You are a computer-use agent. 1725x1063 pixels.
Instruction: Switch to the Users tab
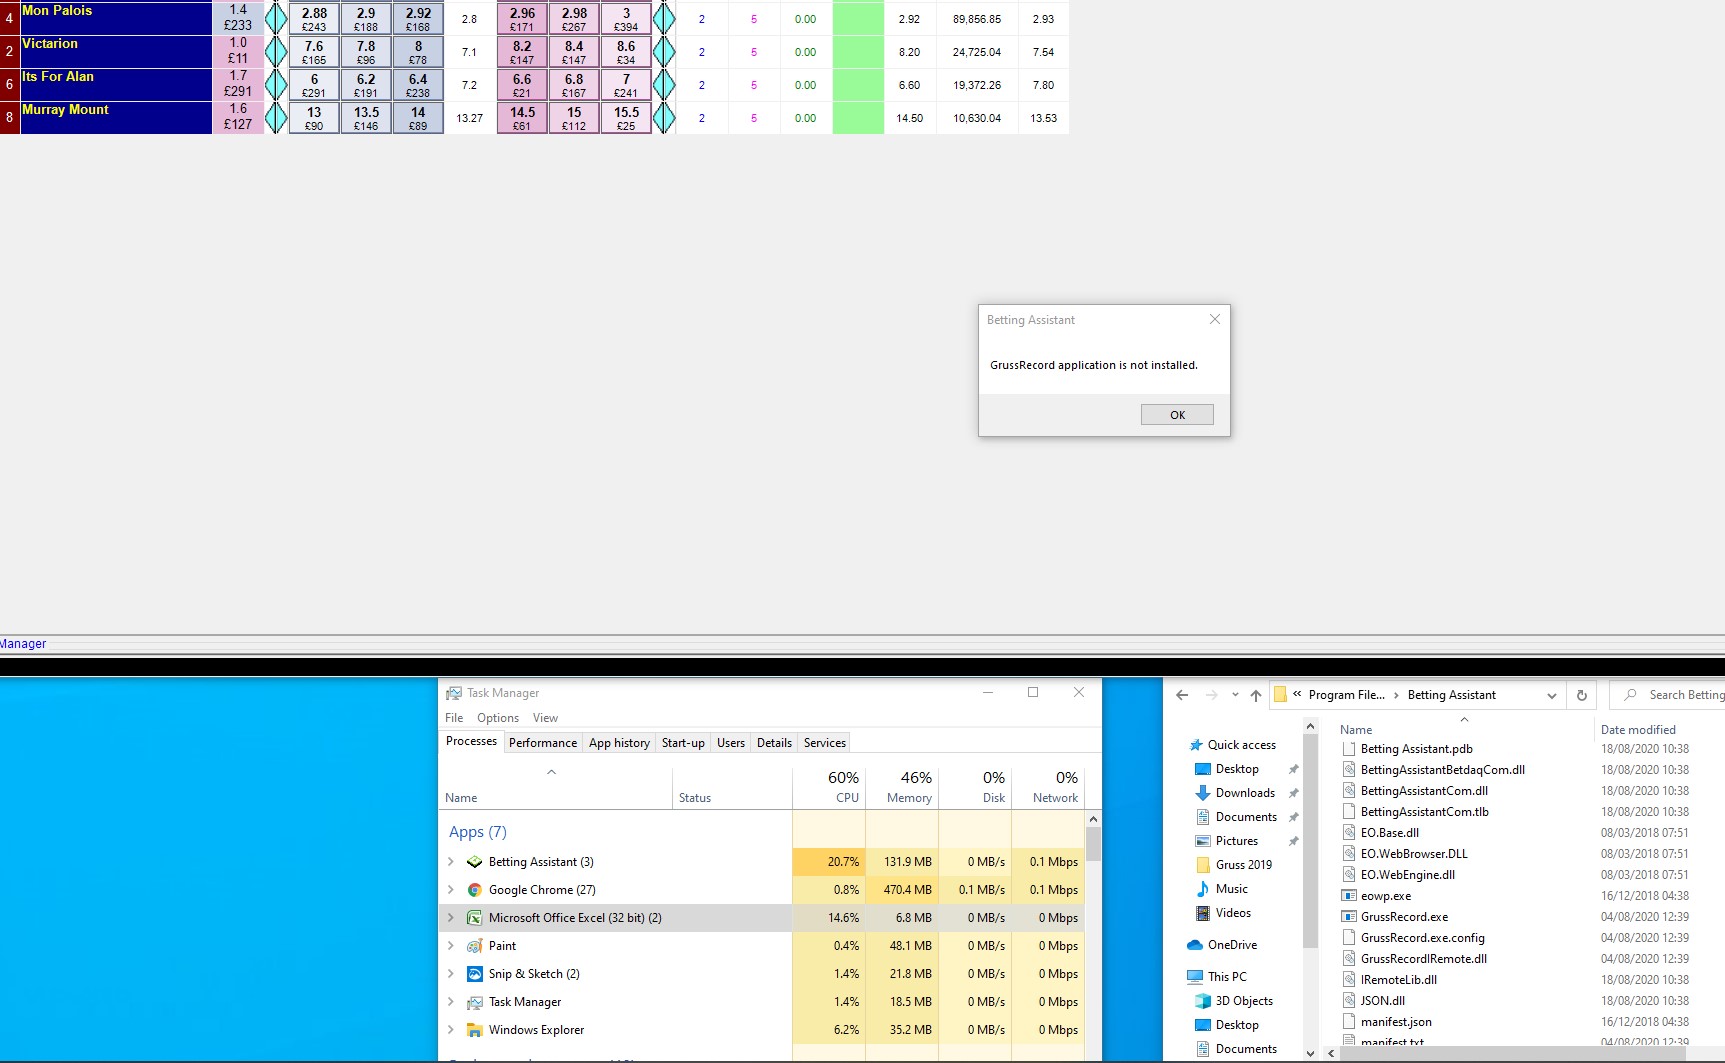[x=731, y=743]
